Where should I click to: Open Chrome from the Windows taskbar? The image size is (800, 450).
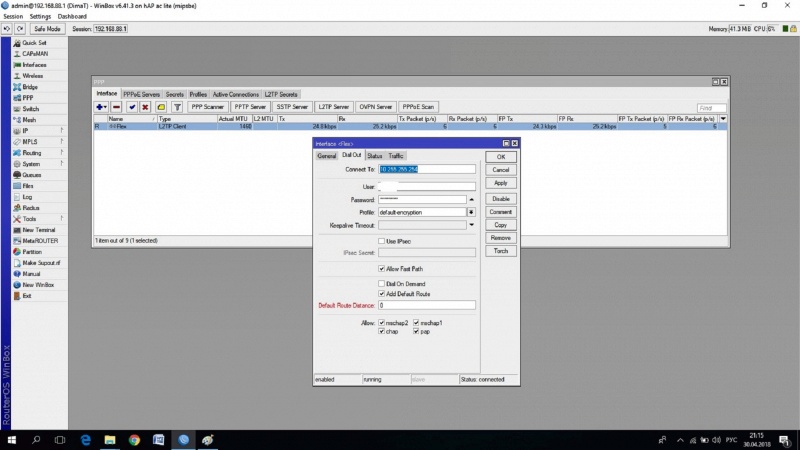point(134,440)
